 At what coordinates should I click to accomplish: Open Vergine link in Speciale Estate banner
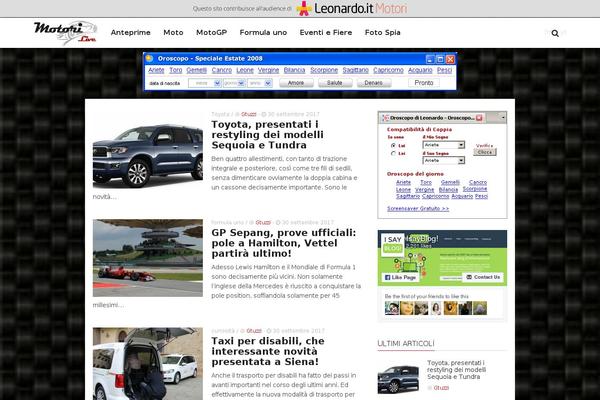pyautogui.click(x=268, y=70)
